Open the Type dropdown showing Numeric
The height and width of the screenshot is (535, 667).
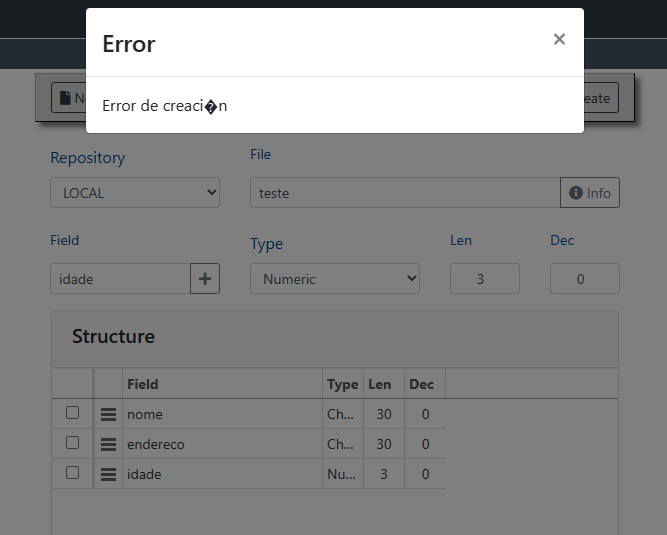(x=335, y=279)
